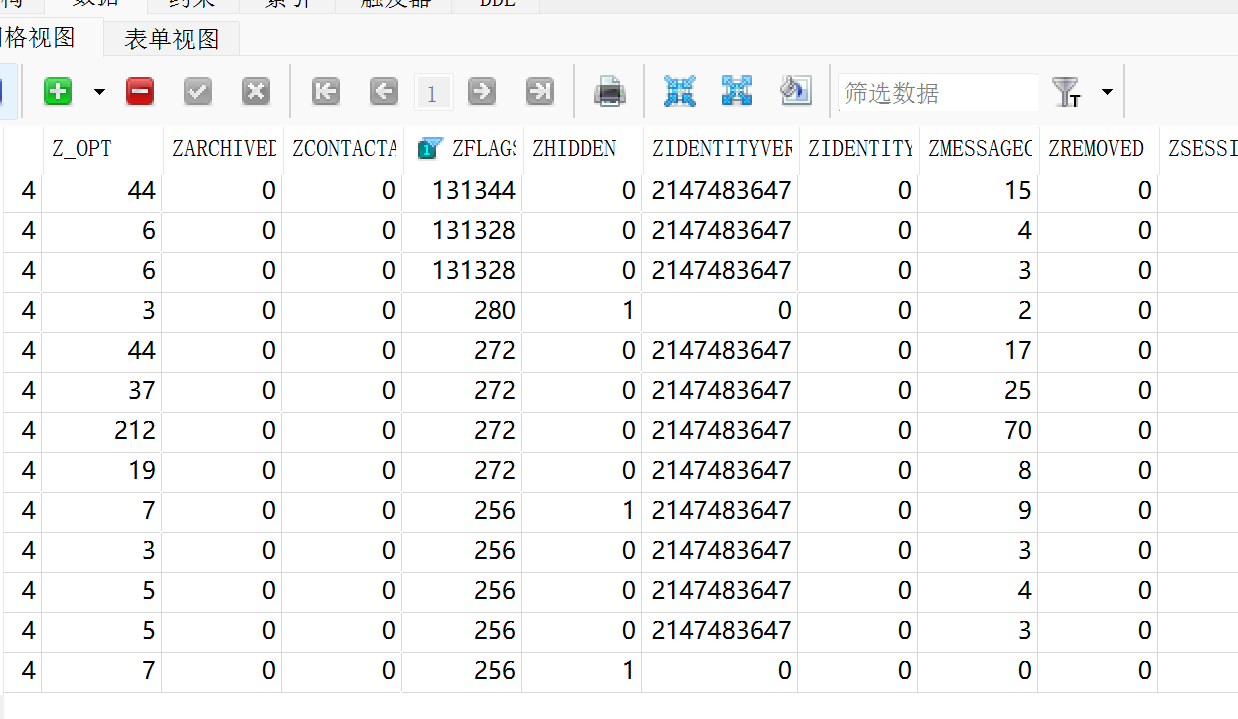Select ZIDENTITYVER value 0 in last row
This screenshot has width=1238, height=719.
tap(720, 670)
